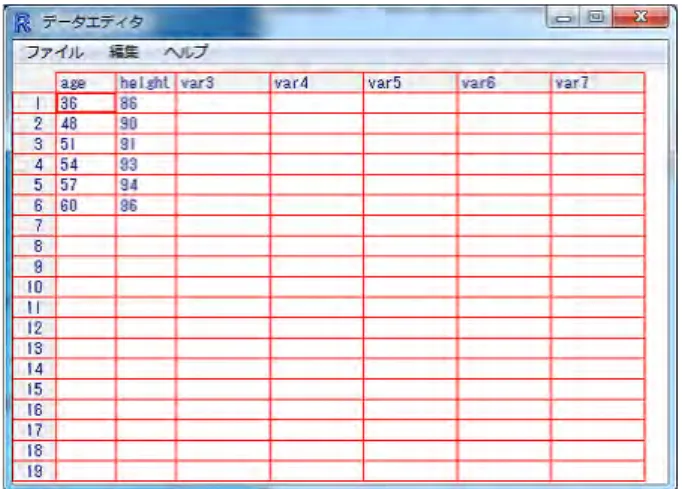Open the ヘルプ menu
The width and height of the screenshot is (682, 489).
click(186, 52)
